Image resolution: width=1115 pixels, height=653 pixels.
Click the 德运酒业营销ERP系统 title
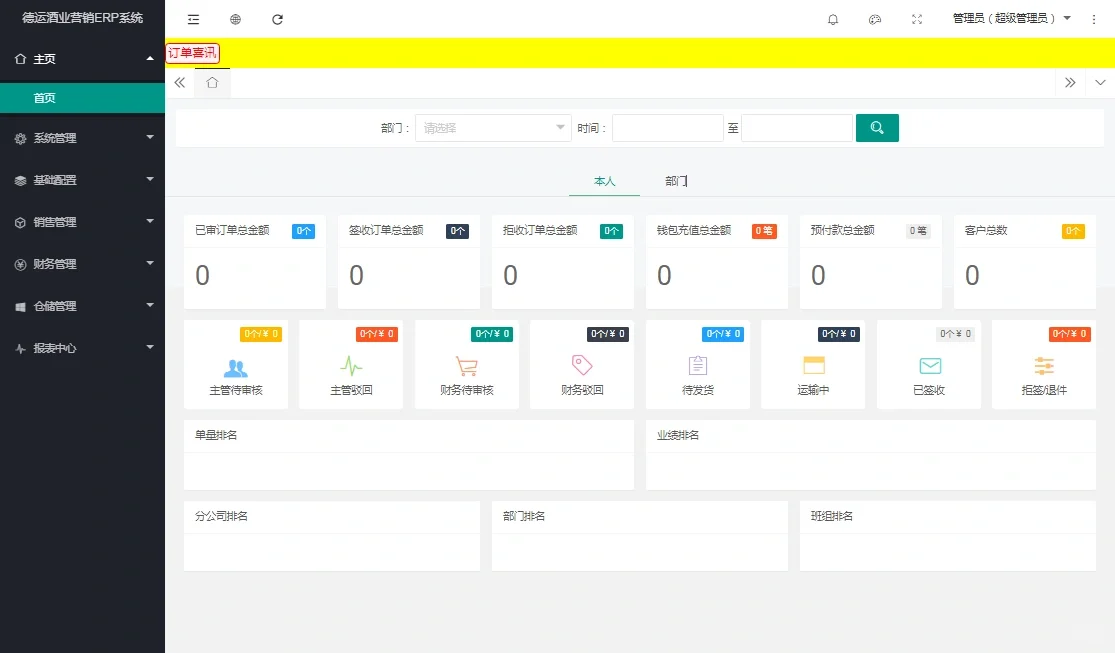coord(82,18)
